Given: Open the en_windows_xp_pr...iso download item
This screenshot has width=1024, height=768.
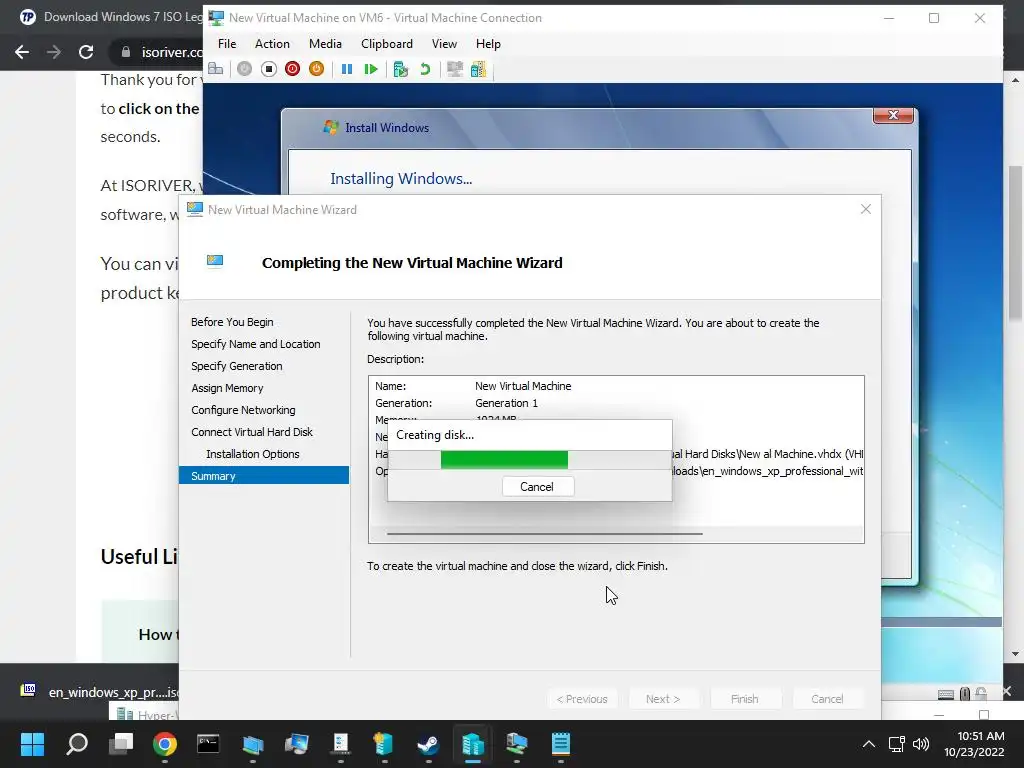Looking at the screenshot, I should click(x=98, y=692).
